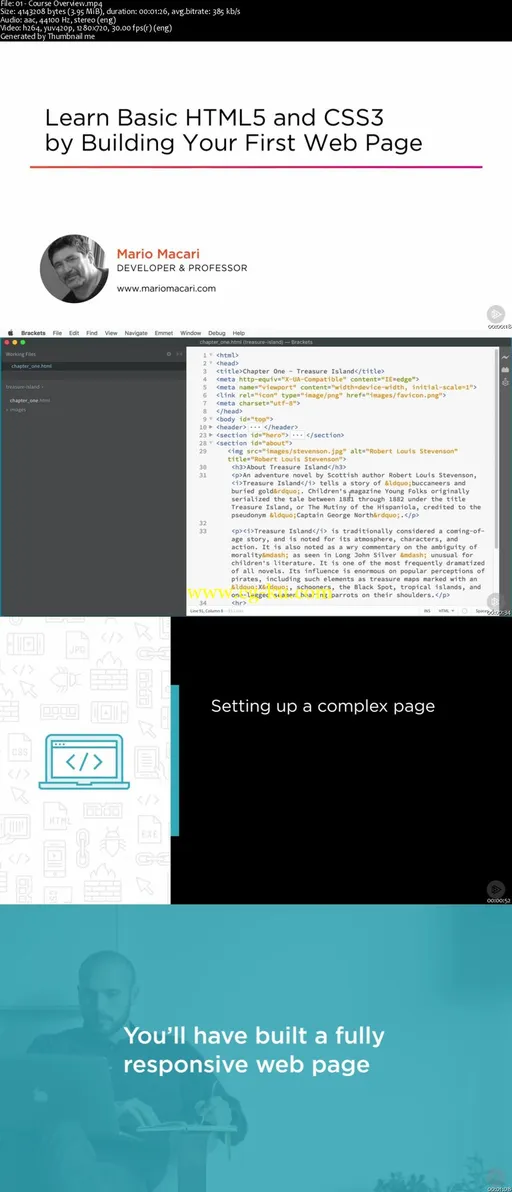Click the 'Setting up a complex page' text

point(323,706)
